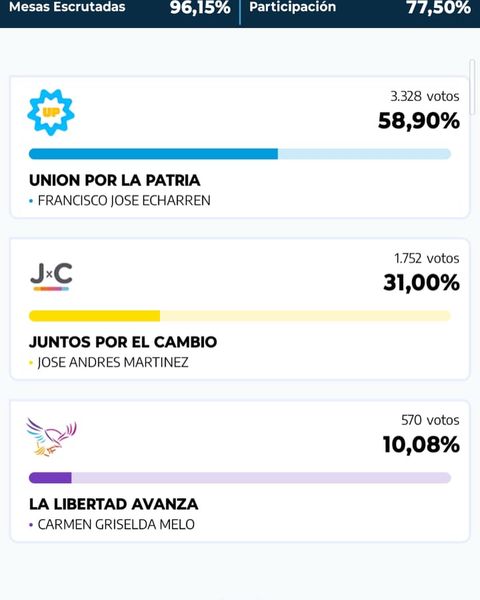480x600 pixels.
Task: Click the JxC party logo
Action: [51, 276]
